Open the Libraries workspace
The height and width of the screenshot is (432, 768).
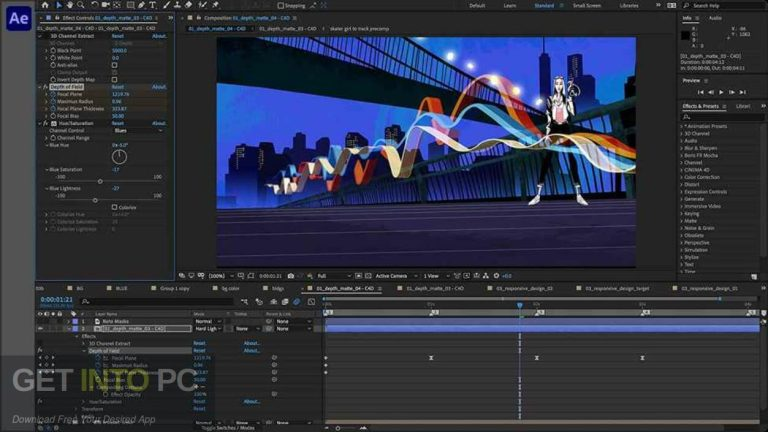point(628,6)
